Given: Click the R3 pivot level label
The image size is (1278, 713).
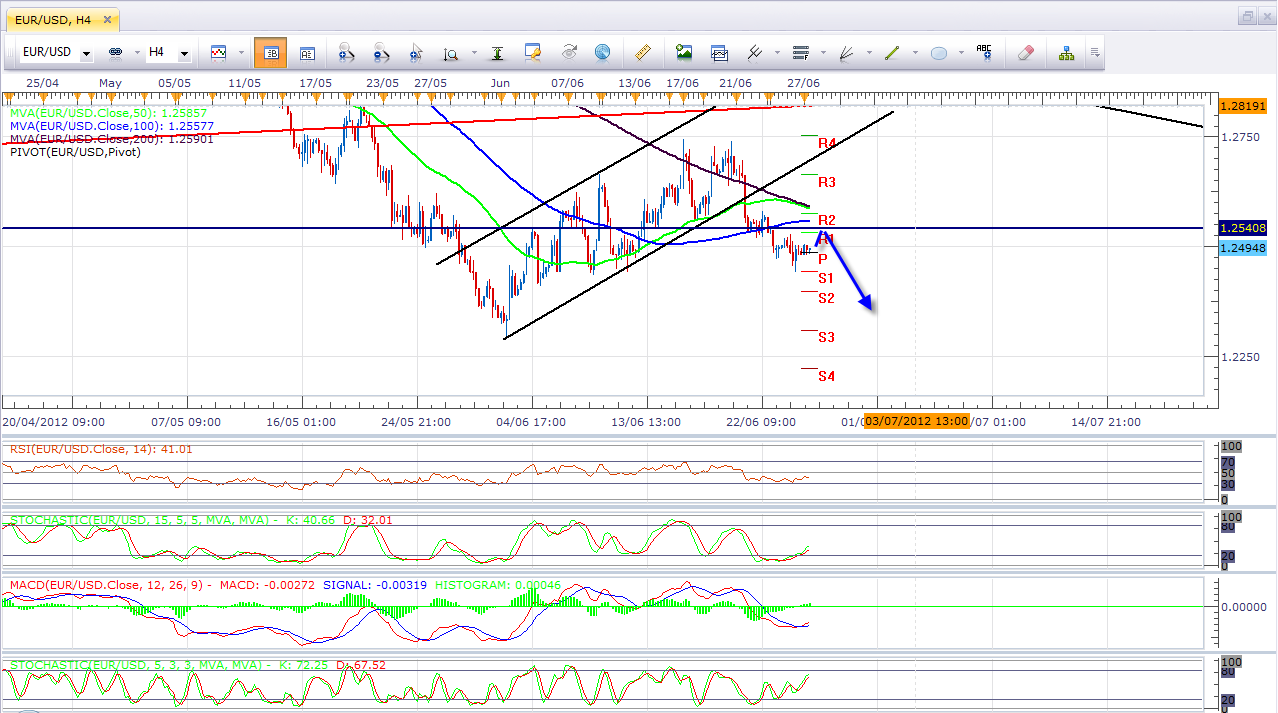Looking at the screenshot, I should pyautogui.click(x=827, y=182).
